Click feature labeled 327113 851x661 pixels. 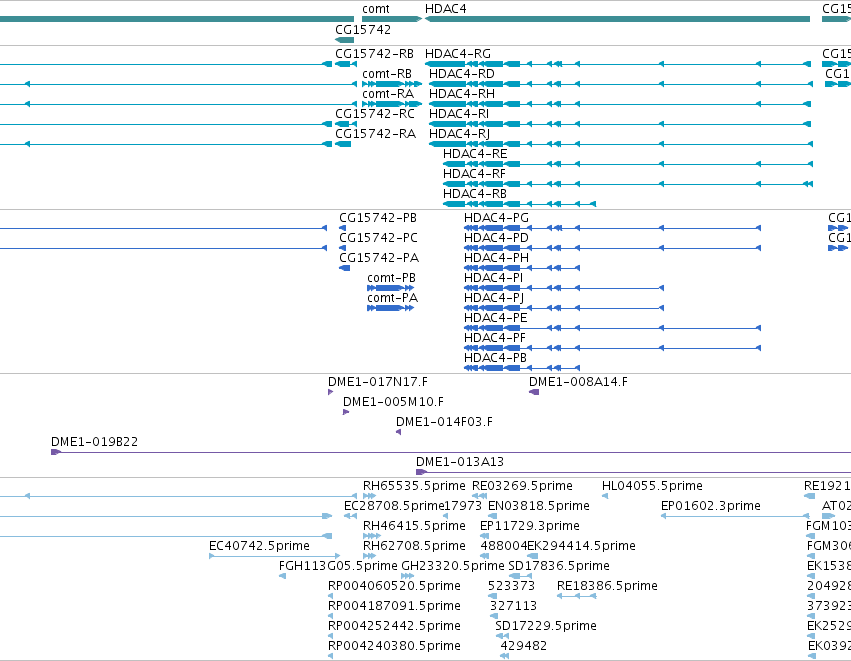pyautogui.click(x=513, y=607)
